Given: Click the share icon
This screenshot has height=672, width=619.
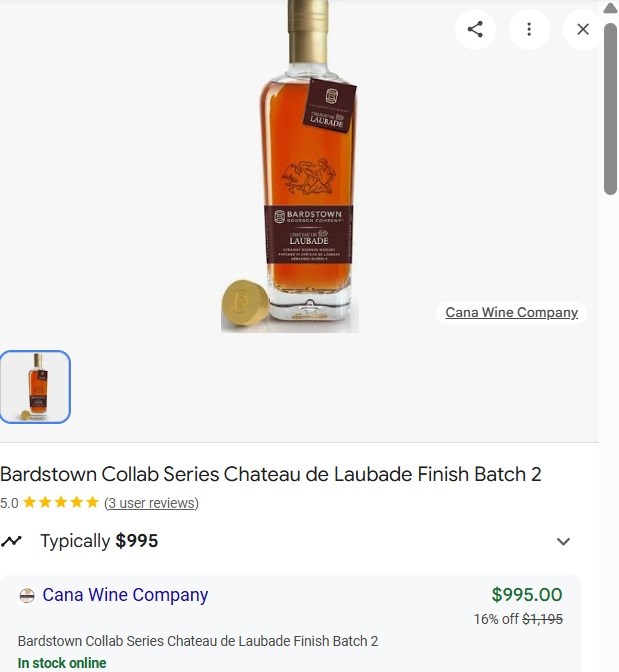Looking at the screenshot, I should coord(475,29).
